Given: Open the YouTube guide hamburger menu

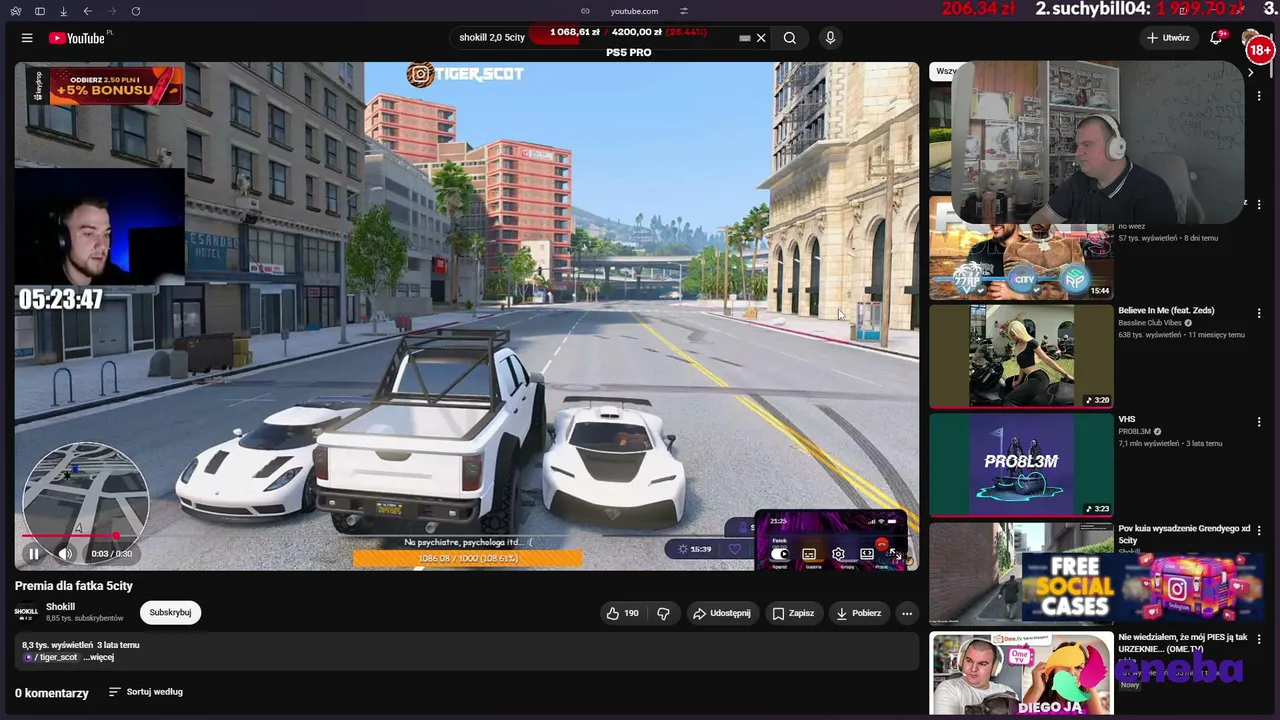Looking at the screenshot, I should tap(27, 38).
